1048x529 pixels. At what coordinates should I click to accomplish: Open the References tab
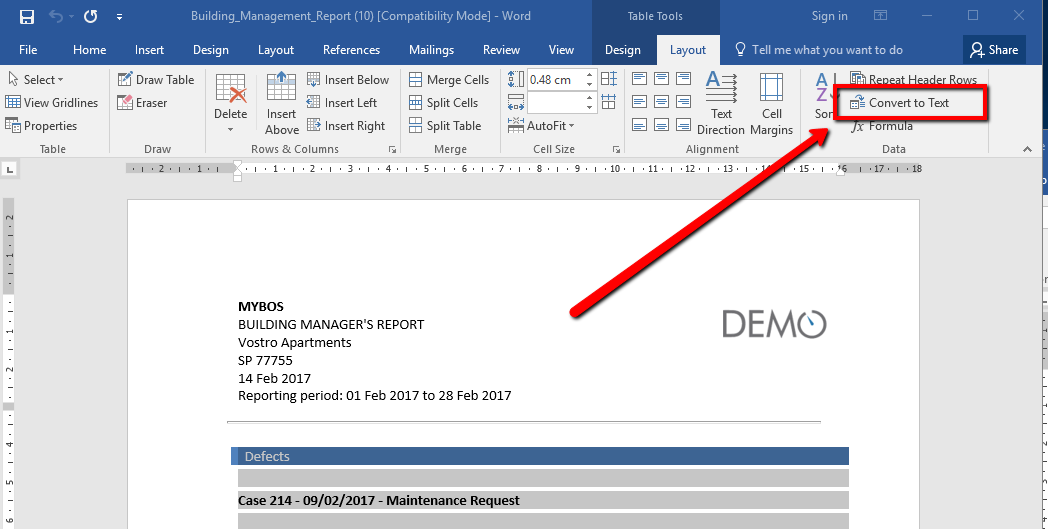tap(351, 49)
